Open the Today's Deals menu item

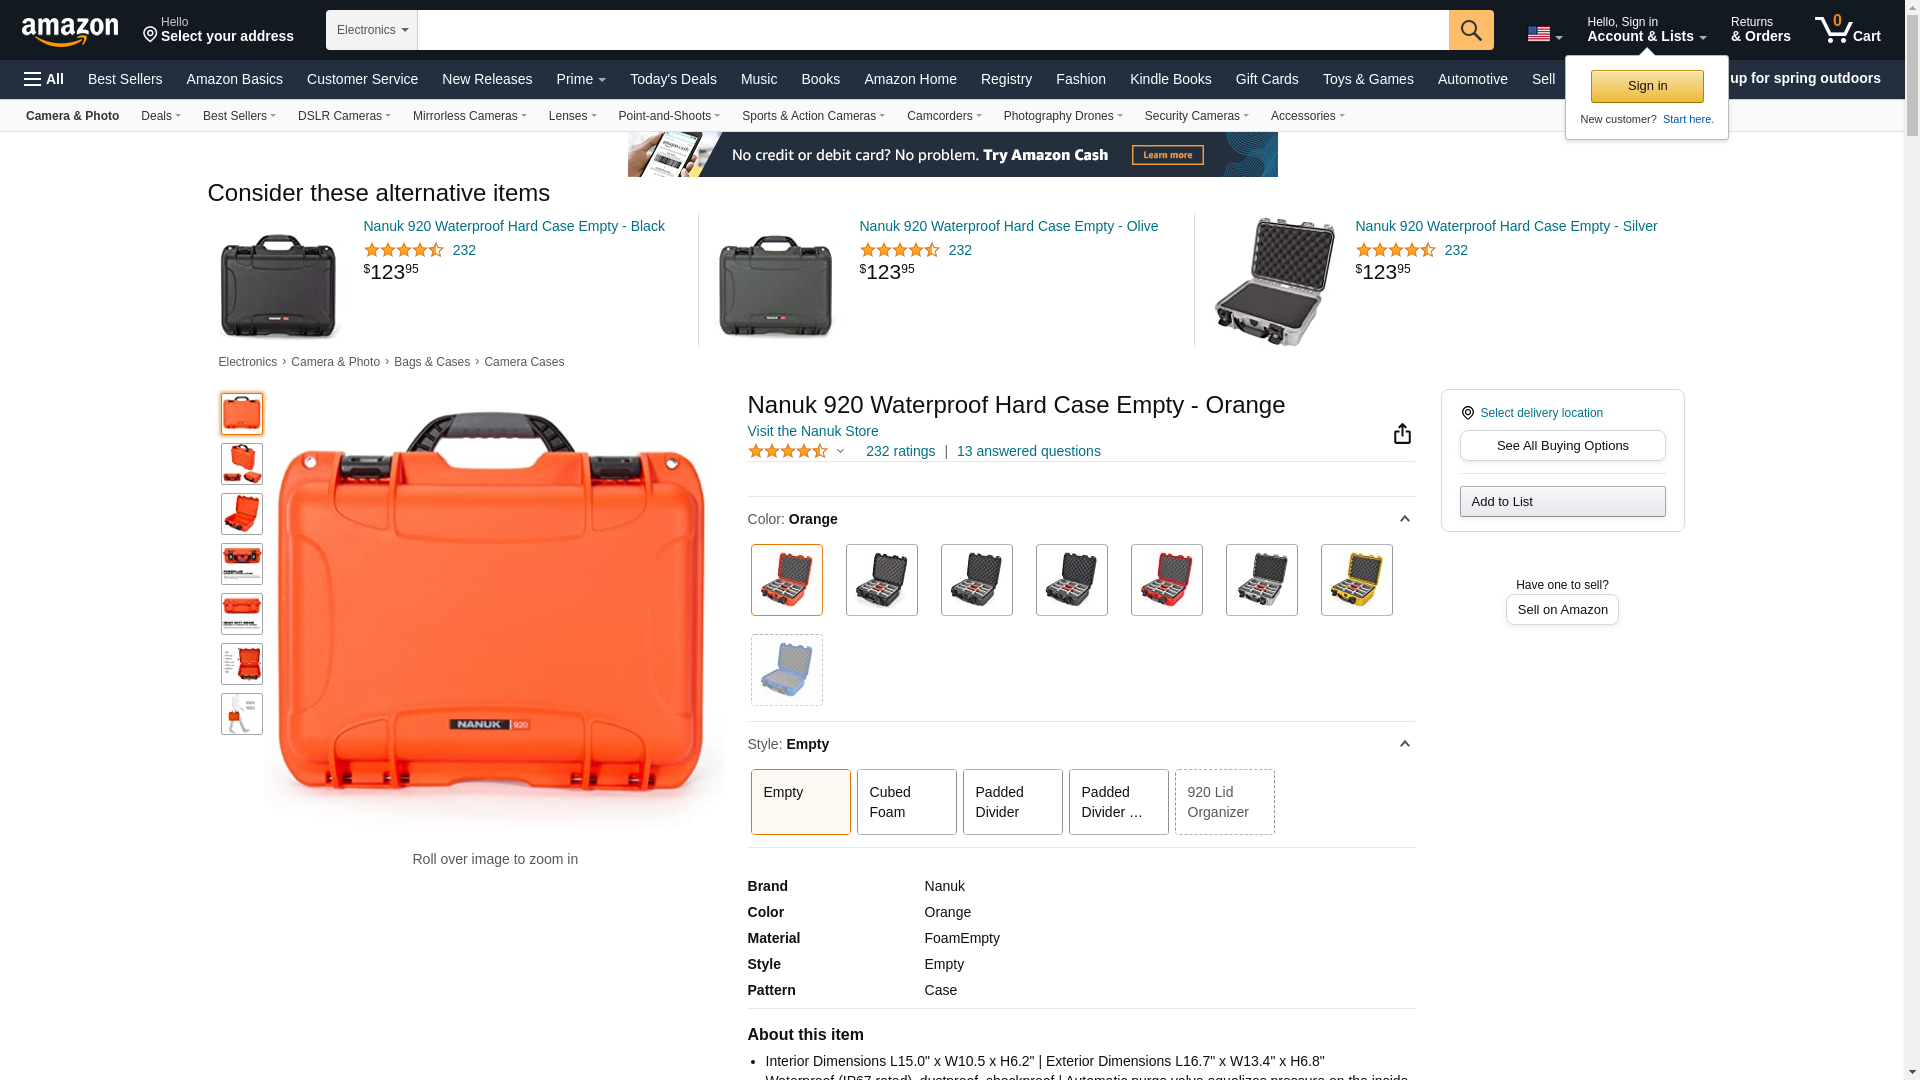tap(673, 79)
